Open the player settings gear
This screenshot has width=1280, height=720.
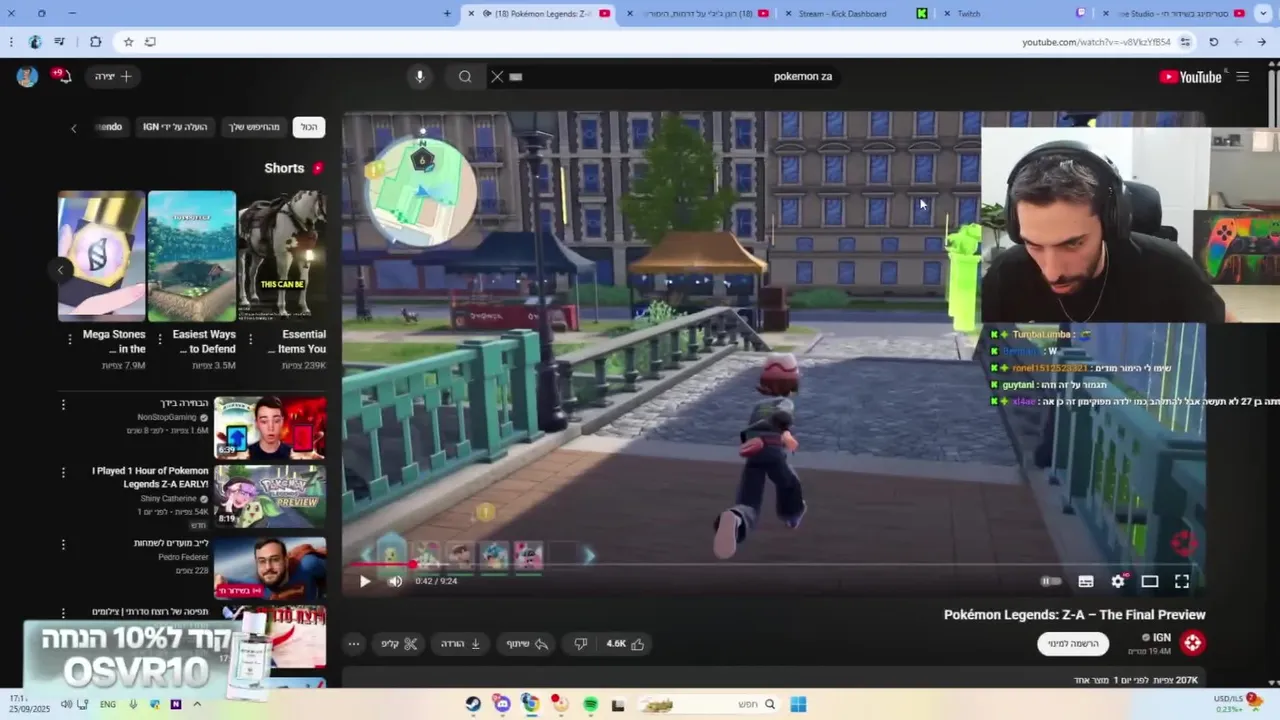pyautogui.click(x=1118, y=581)
